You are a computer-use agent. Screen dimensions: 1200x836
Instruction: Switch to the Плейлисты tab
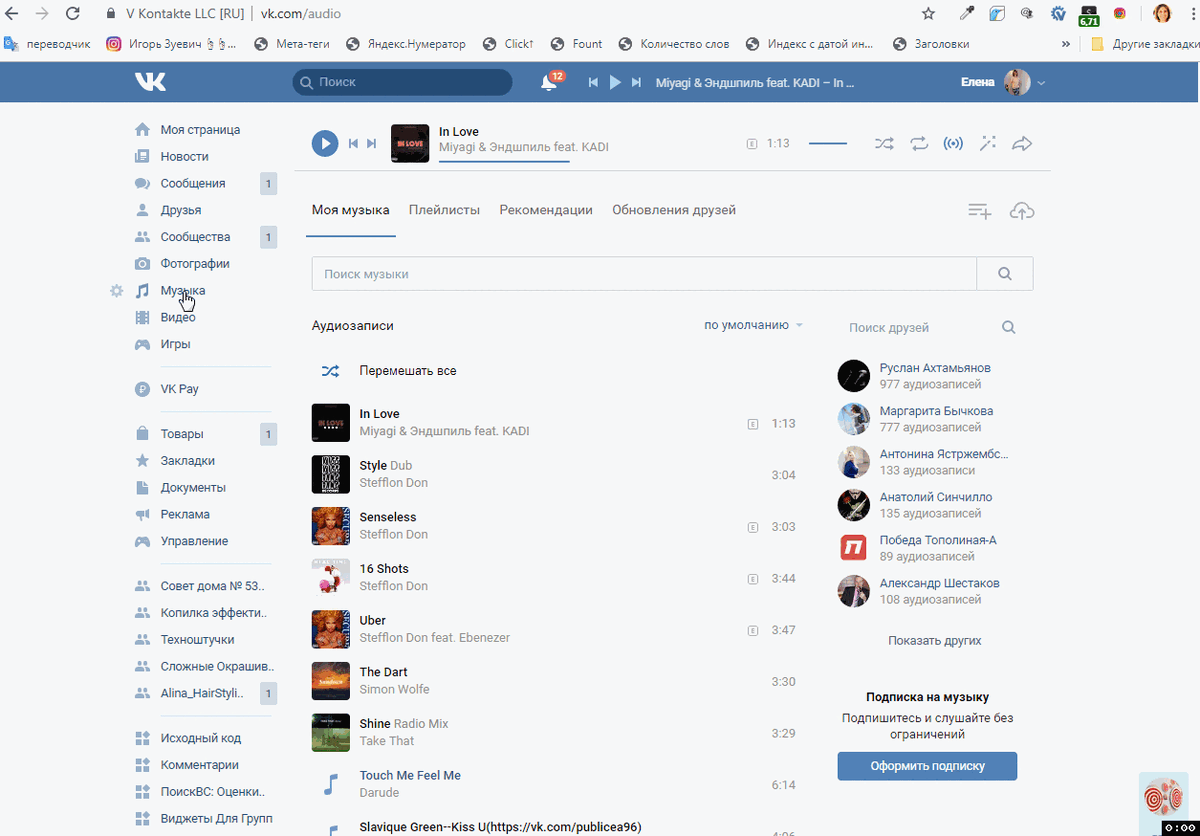(444, 210)
